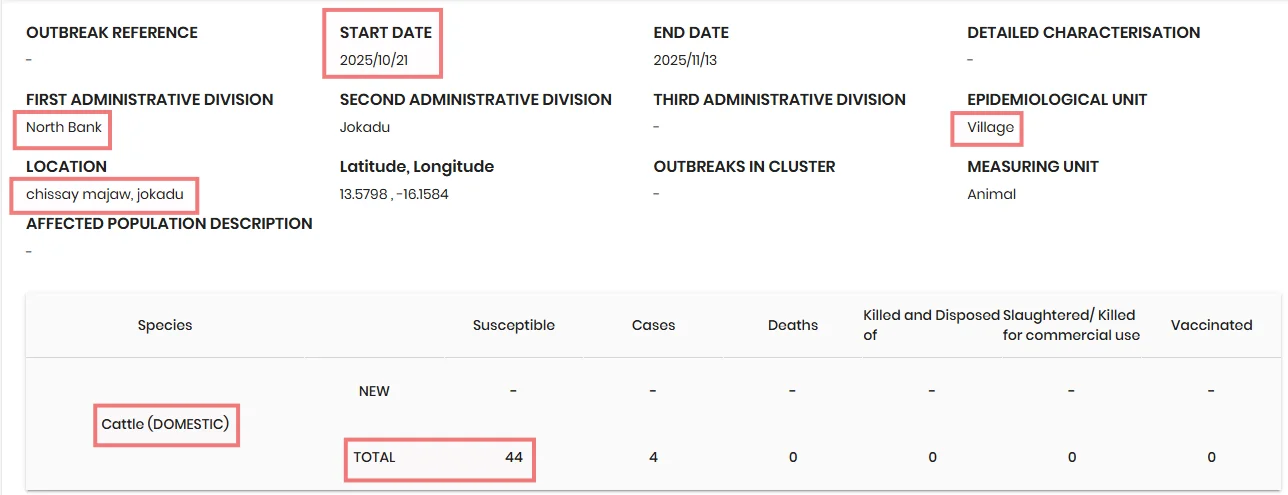Click the Susceptible column header
The width and height of the screenshot is (1288, 495).
514,325
